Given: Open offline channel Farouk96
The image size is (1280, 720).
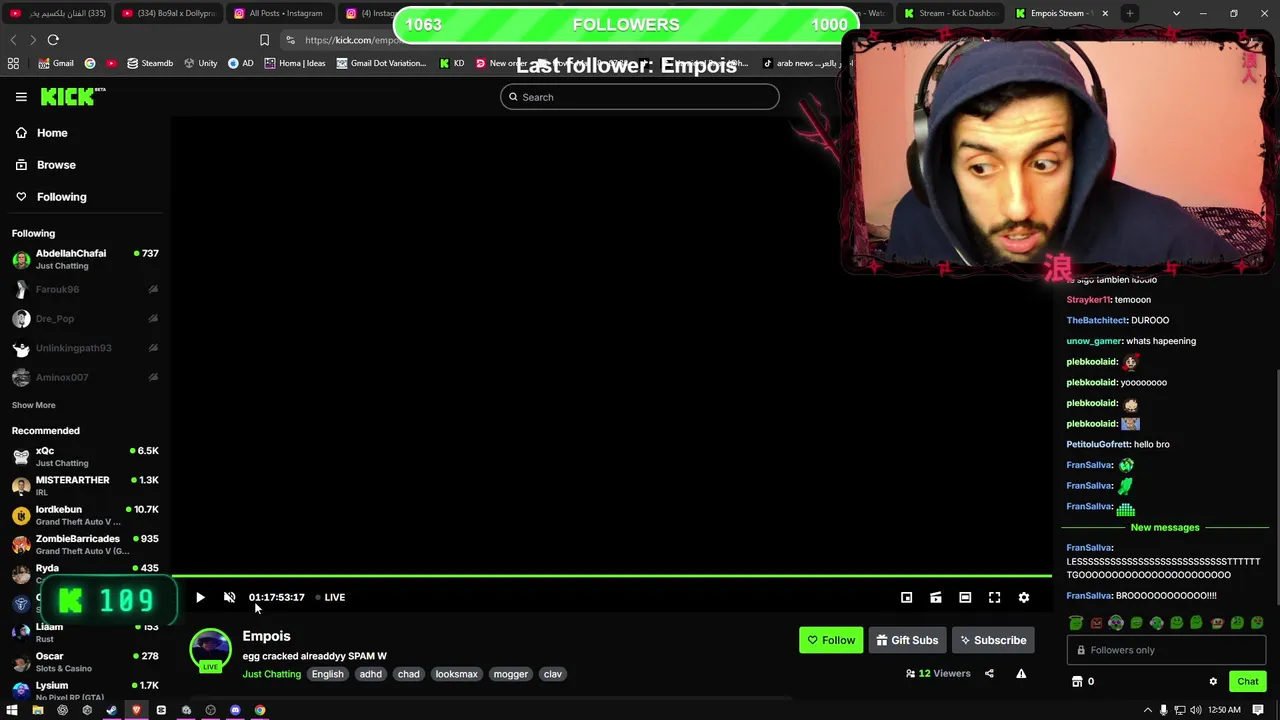Looking at the screenshot, I should [85, 289].
